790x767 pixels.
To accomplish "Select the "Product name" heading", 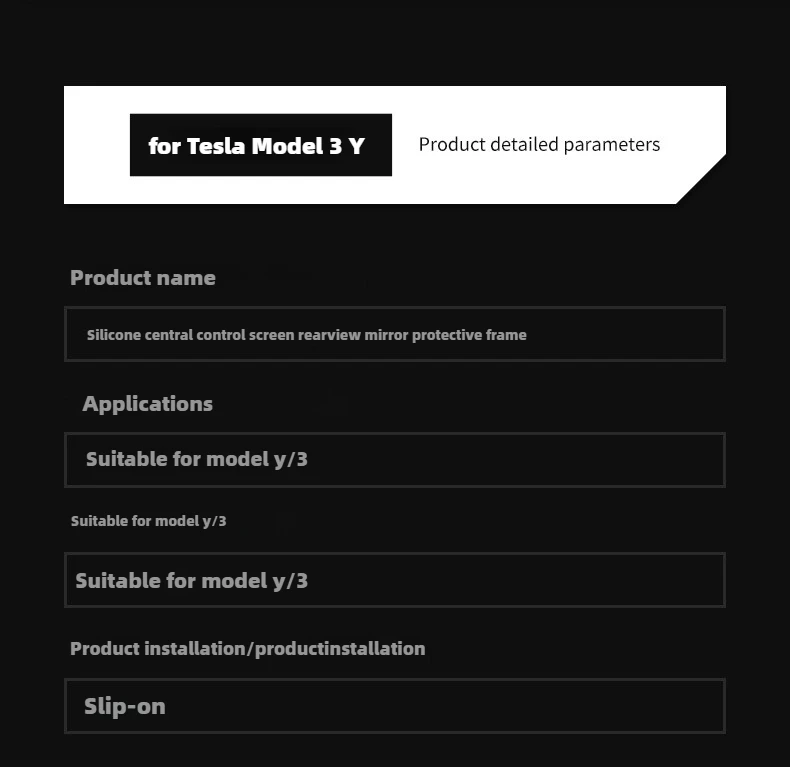I will point(143,278).
